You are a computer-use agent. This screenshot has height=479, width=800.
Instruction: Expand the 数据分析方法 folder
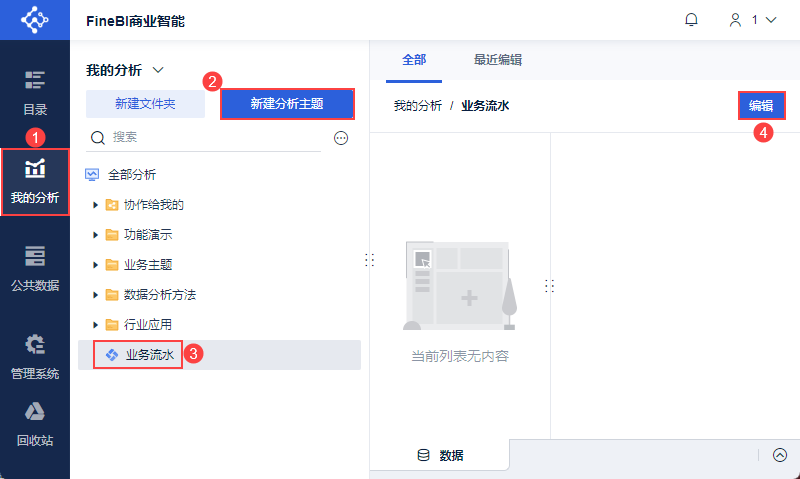pyautogui.click(x=96, y=295)
